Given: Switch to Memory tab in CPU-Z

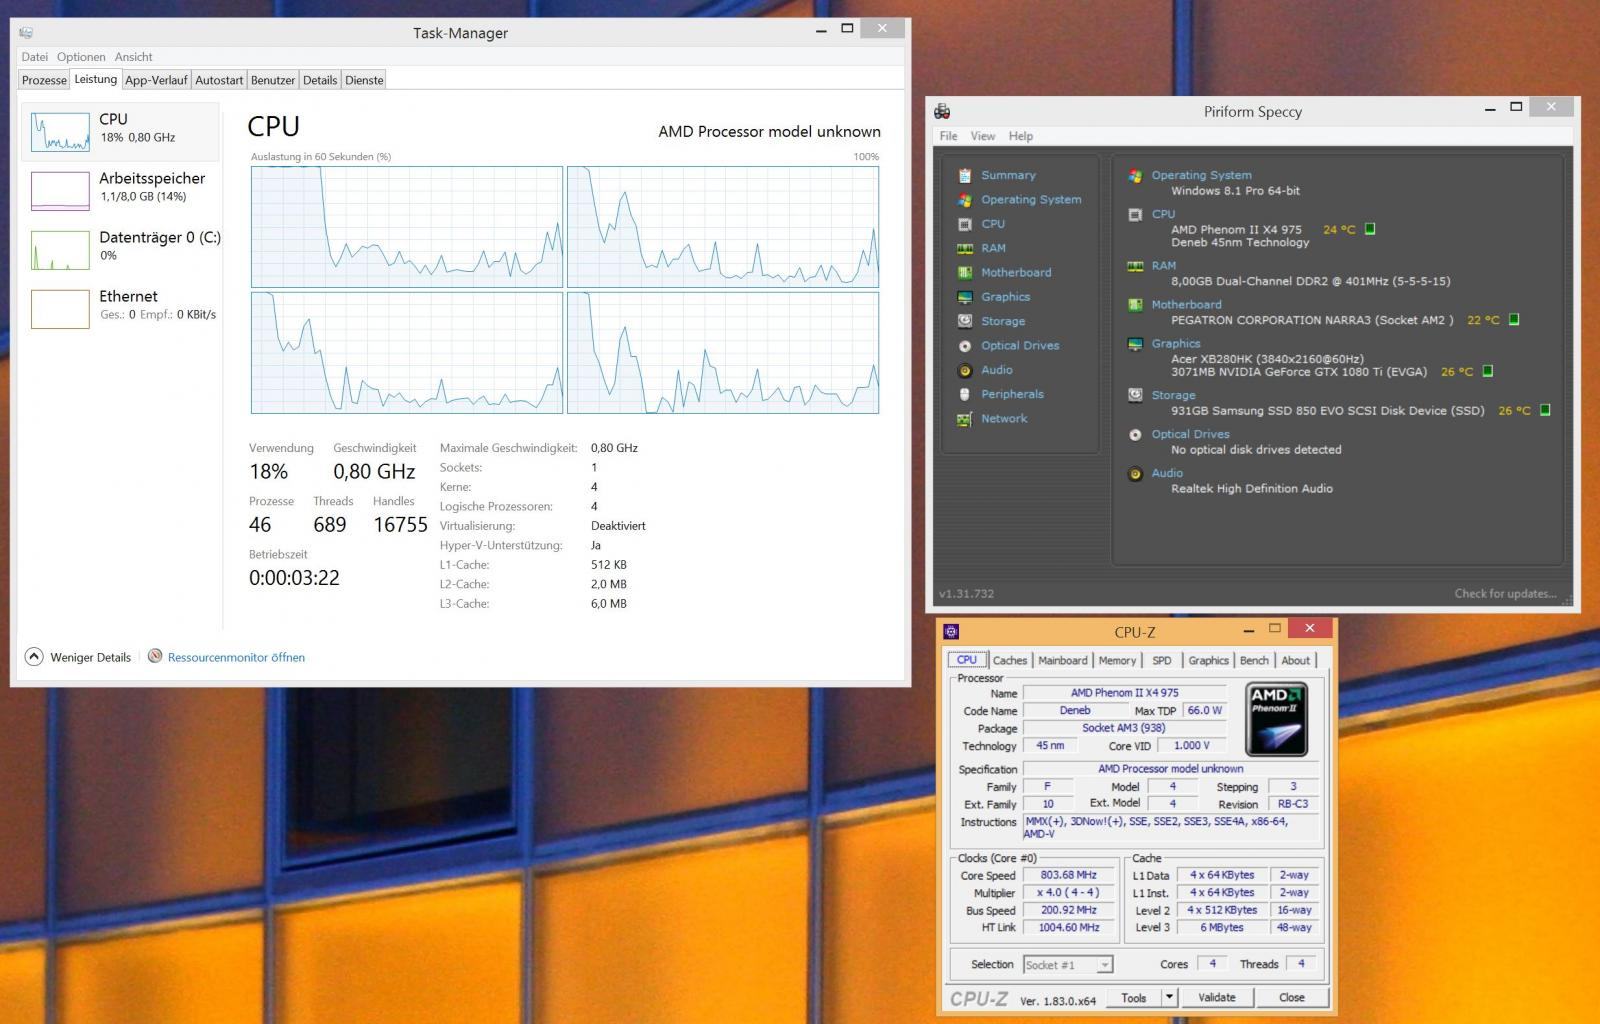Looking at the screenshot, I should coord(1118,660).
